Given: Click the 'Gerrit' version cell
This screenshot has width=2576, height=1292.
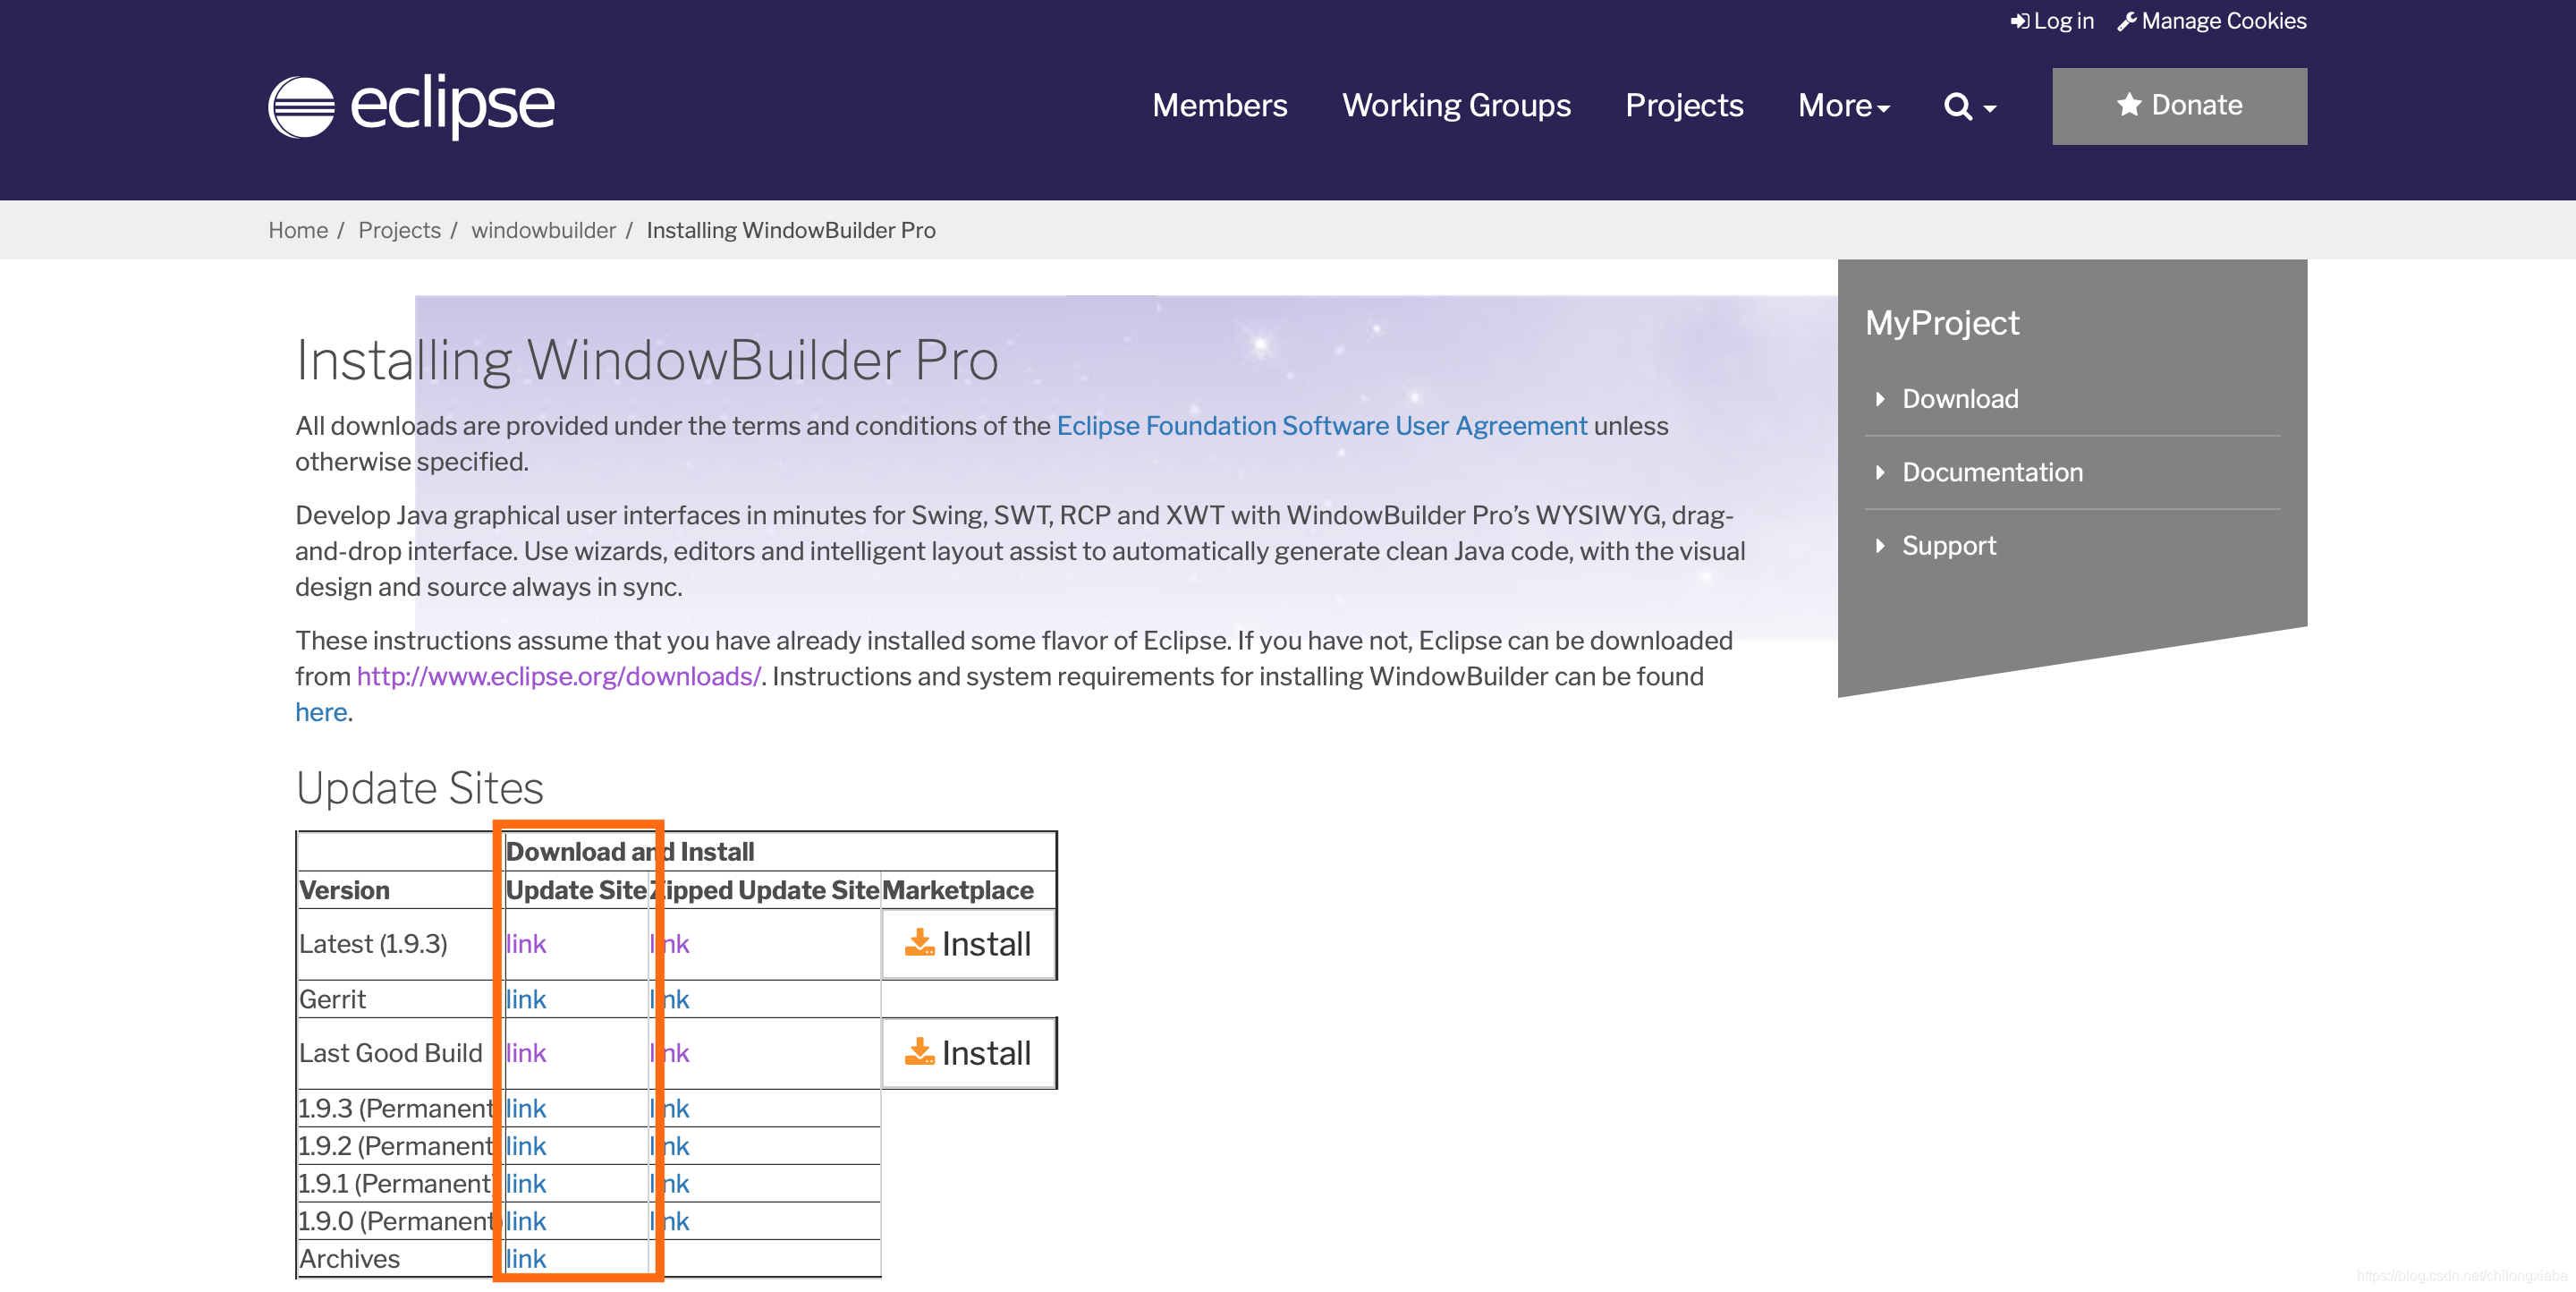Looking at the screenshot, I should pyautogui.click(x=333, y=999).
